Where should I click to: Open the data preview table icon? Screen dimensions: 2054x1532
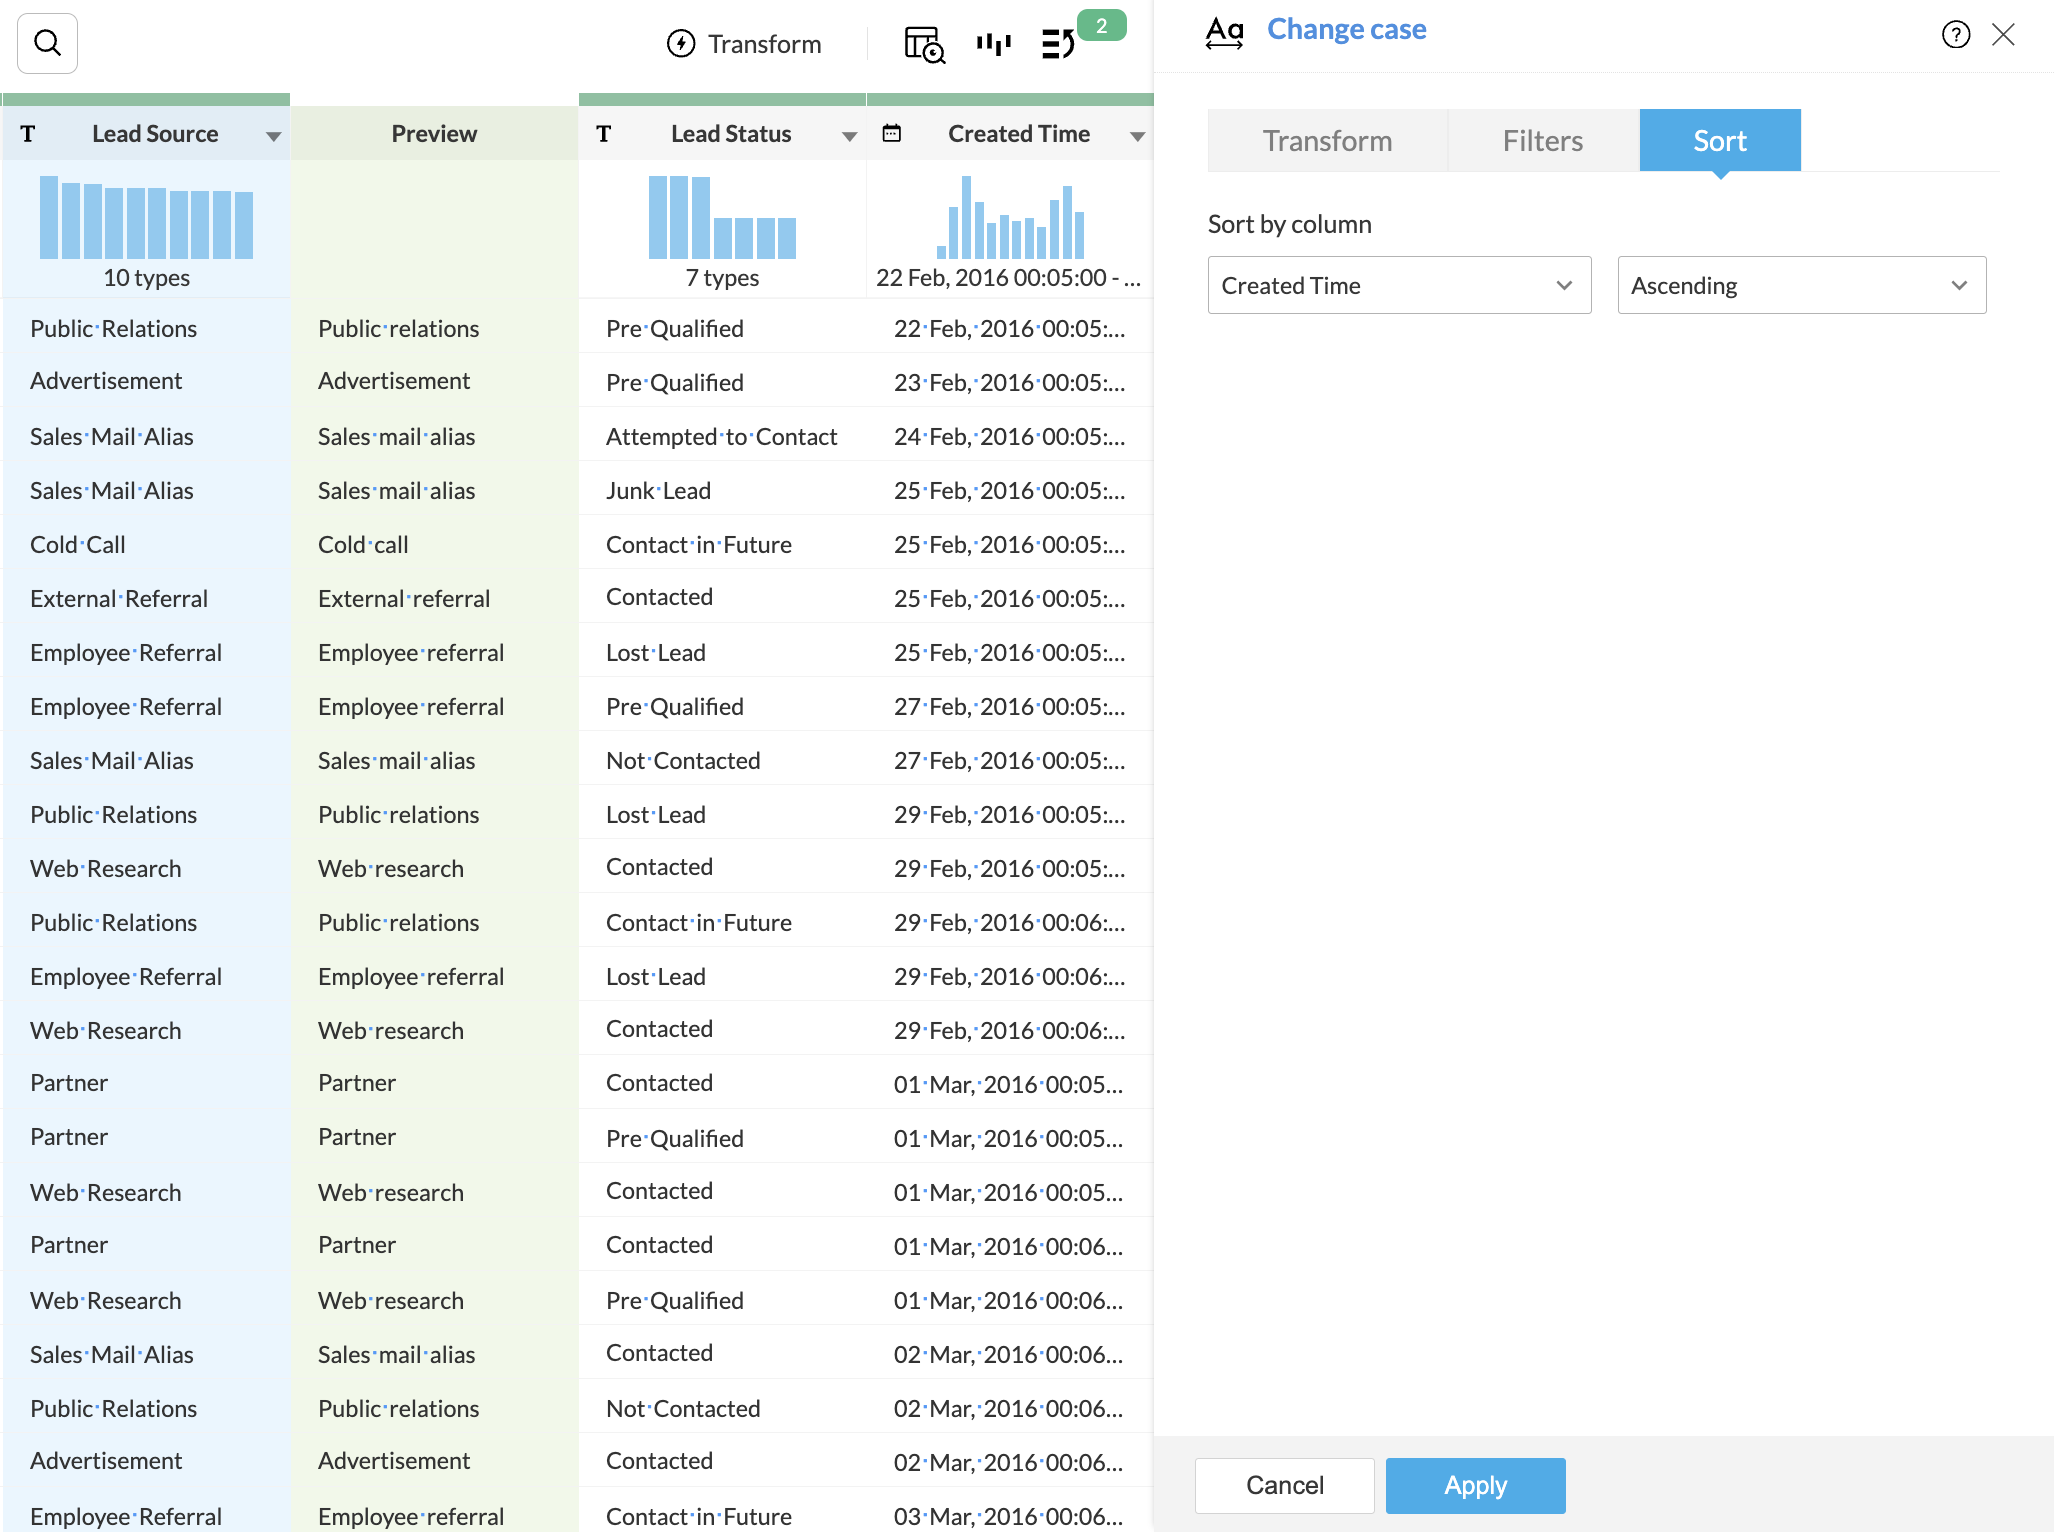coord(924,44)
